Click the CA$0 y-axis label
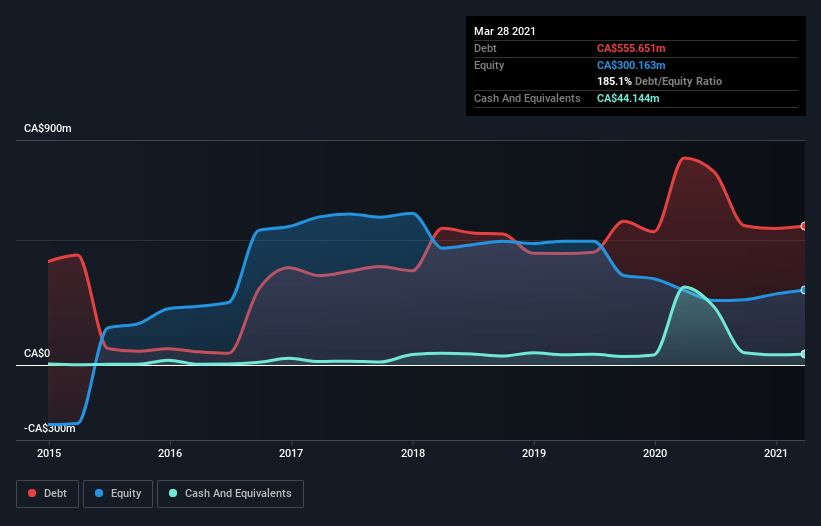Image resolution: width=821 pixels, height=526 pixels. coord(37,353)
